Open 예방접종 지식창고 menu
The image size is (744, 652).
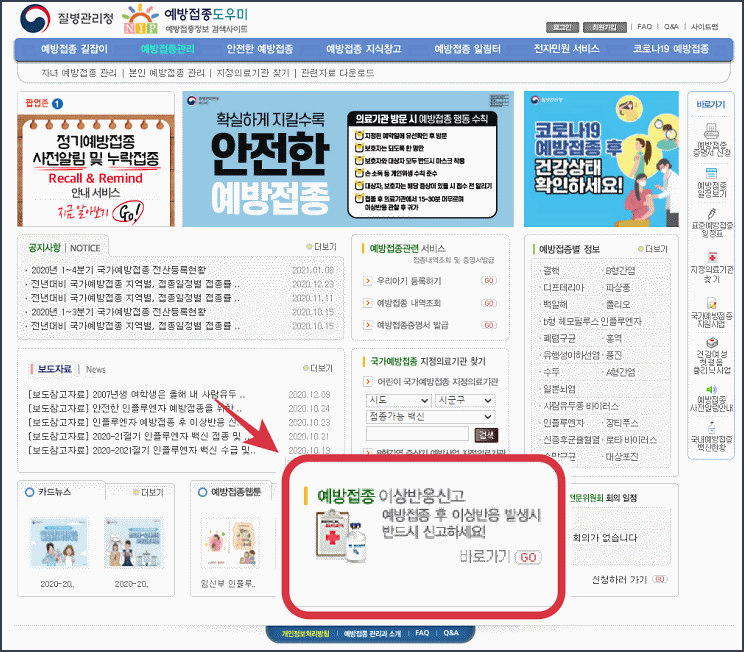coord(363,49)
